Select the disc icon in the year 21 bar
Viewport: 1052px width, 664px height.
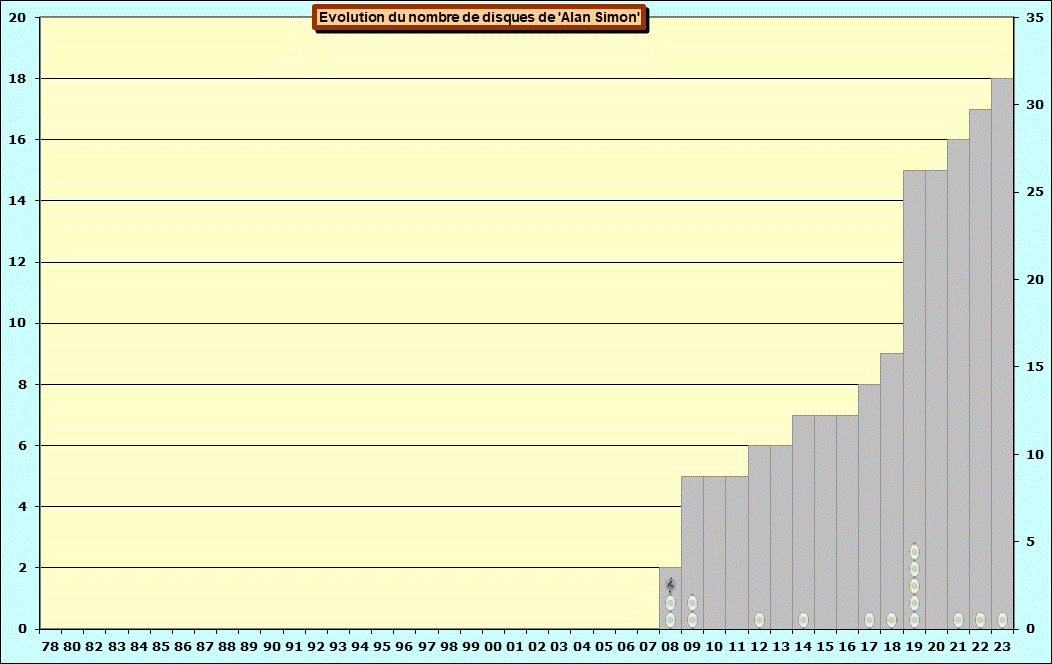coord(958,620)
